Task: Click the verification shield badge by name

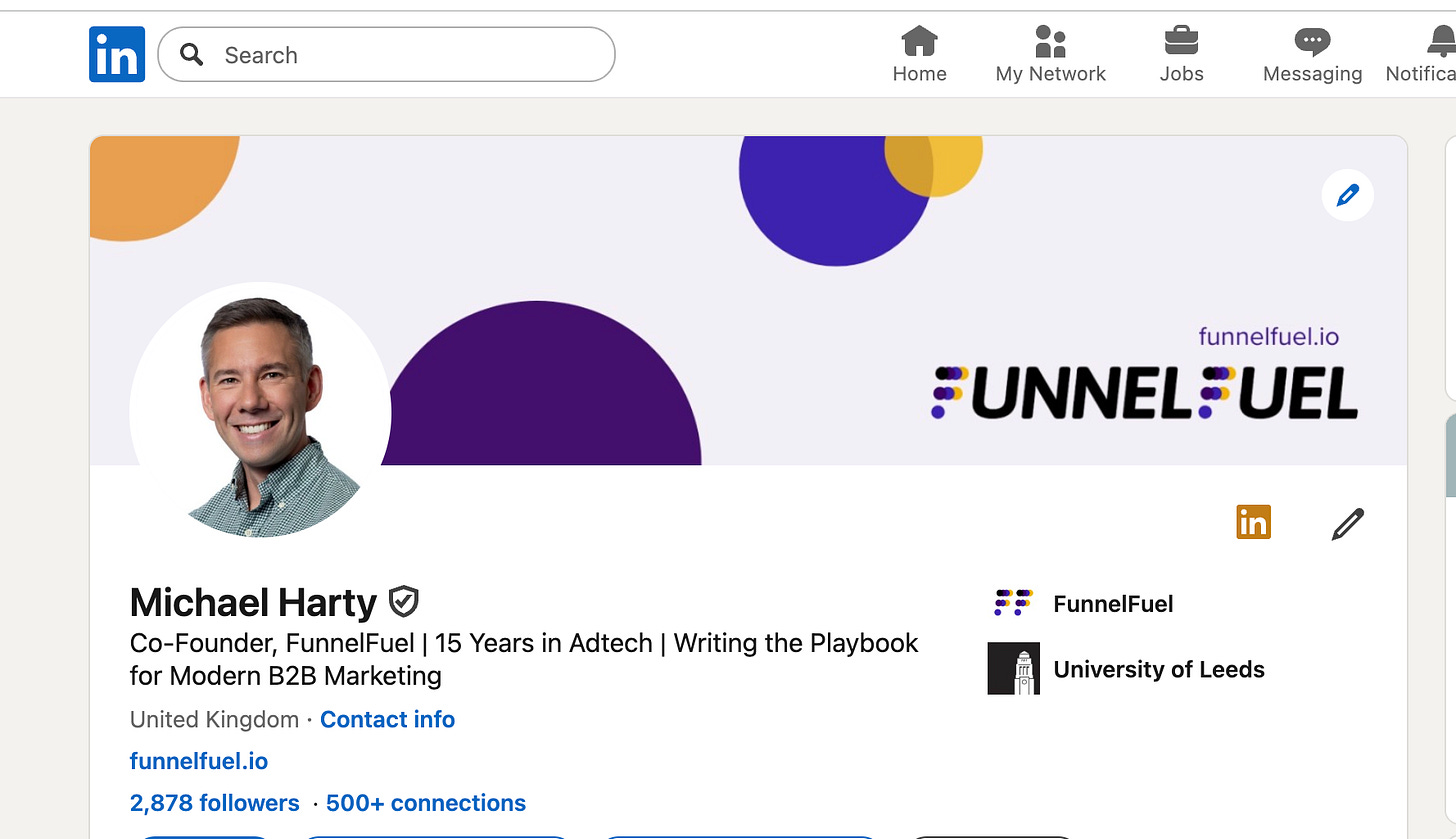Action: (403, 601)
